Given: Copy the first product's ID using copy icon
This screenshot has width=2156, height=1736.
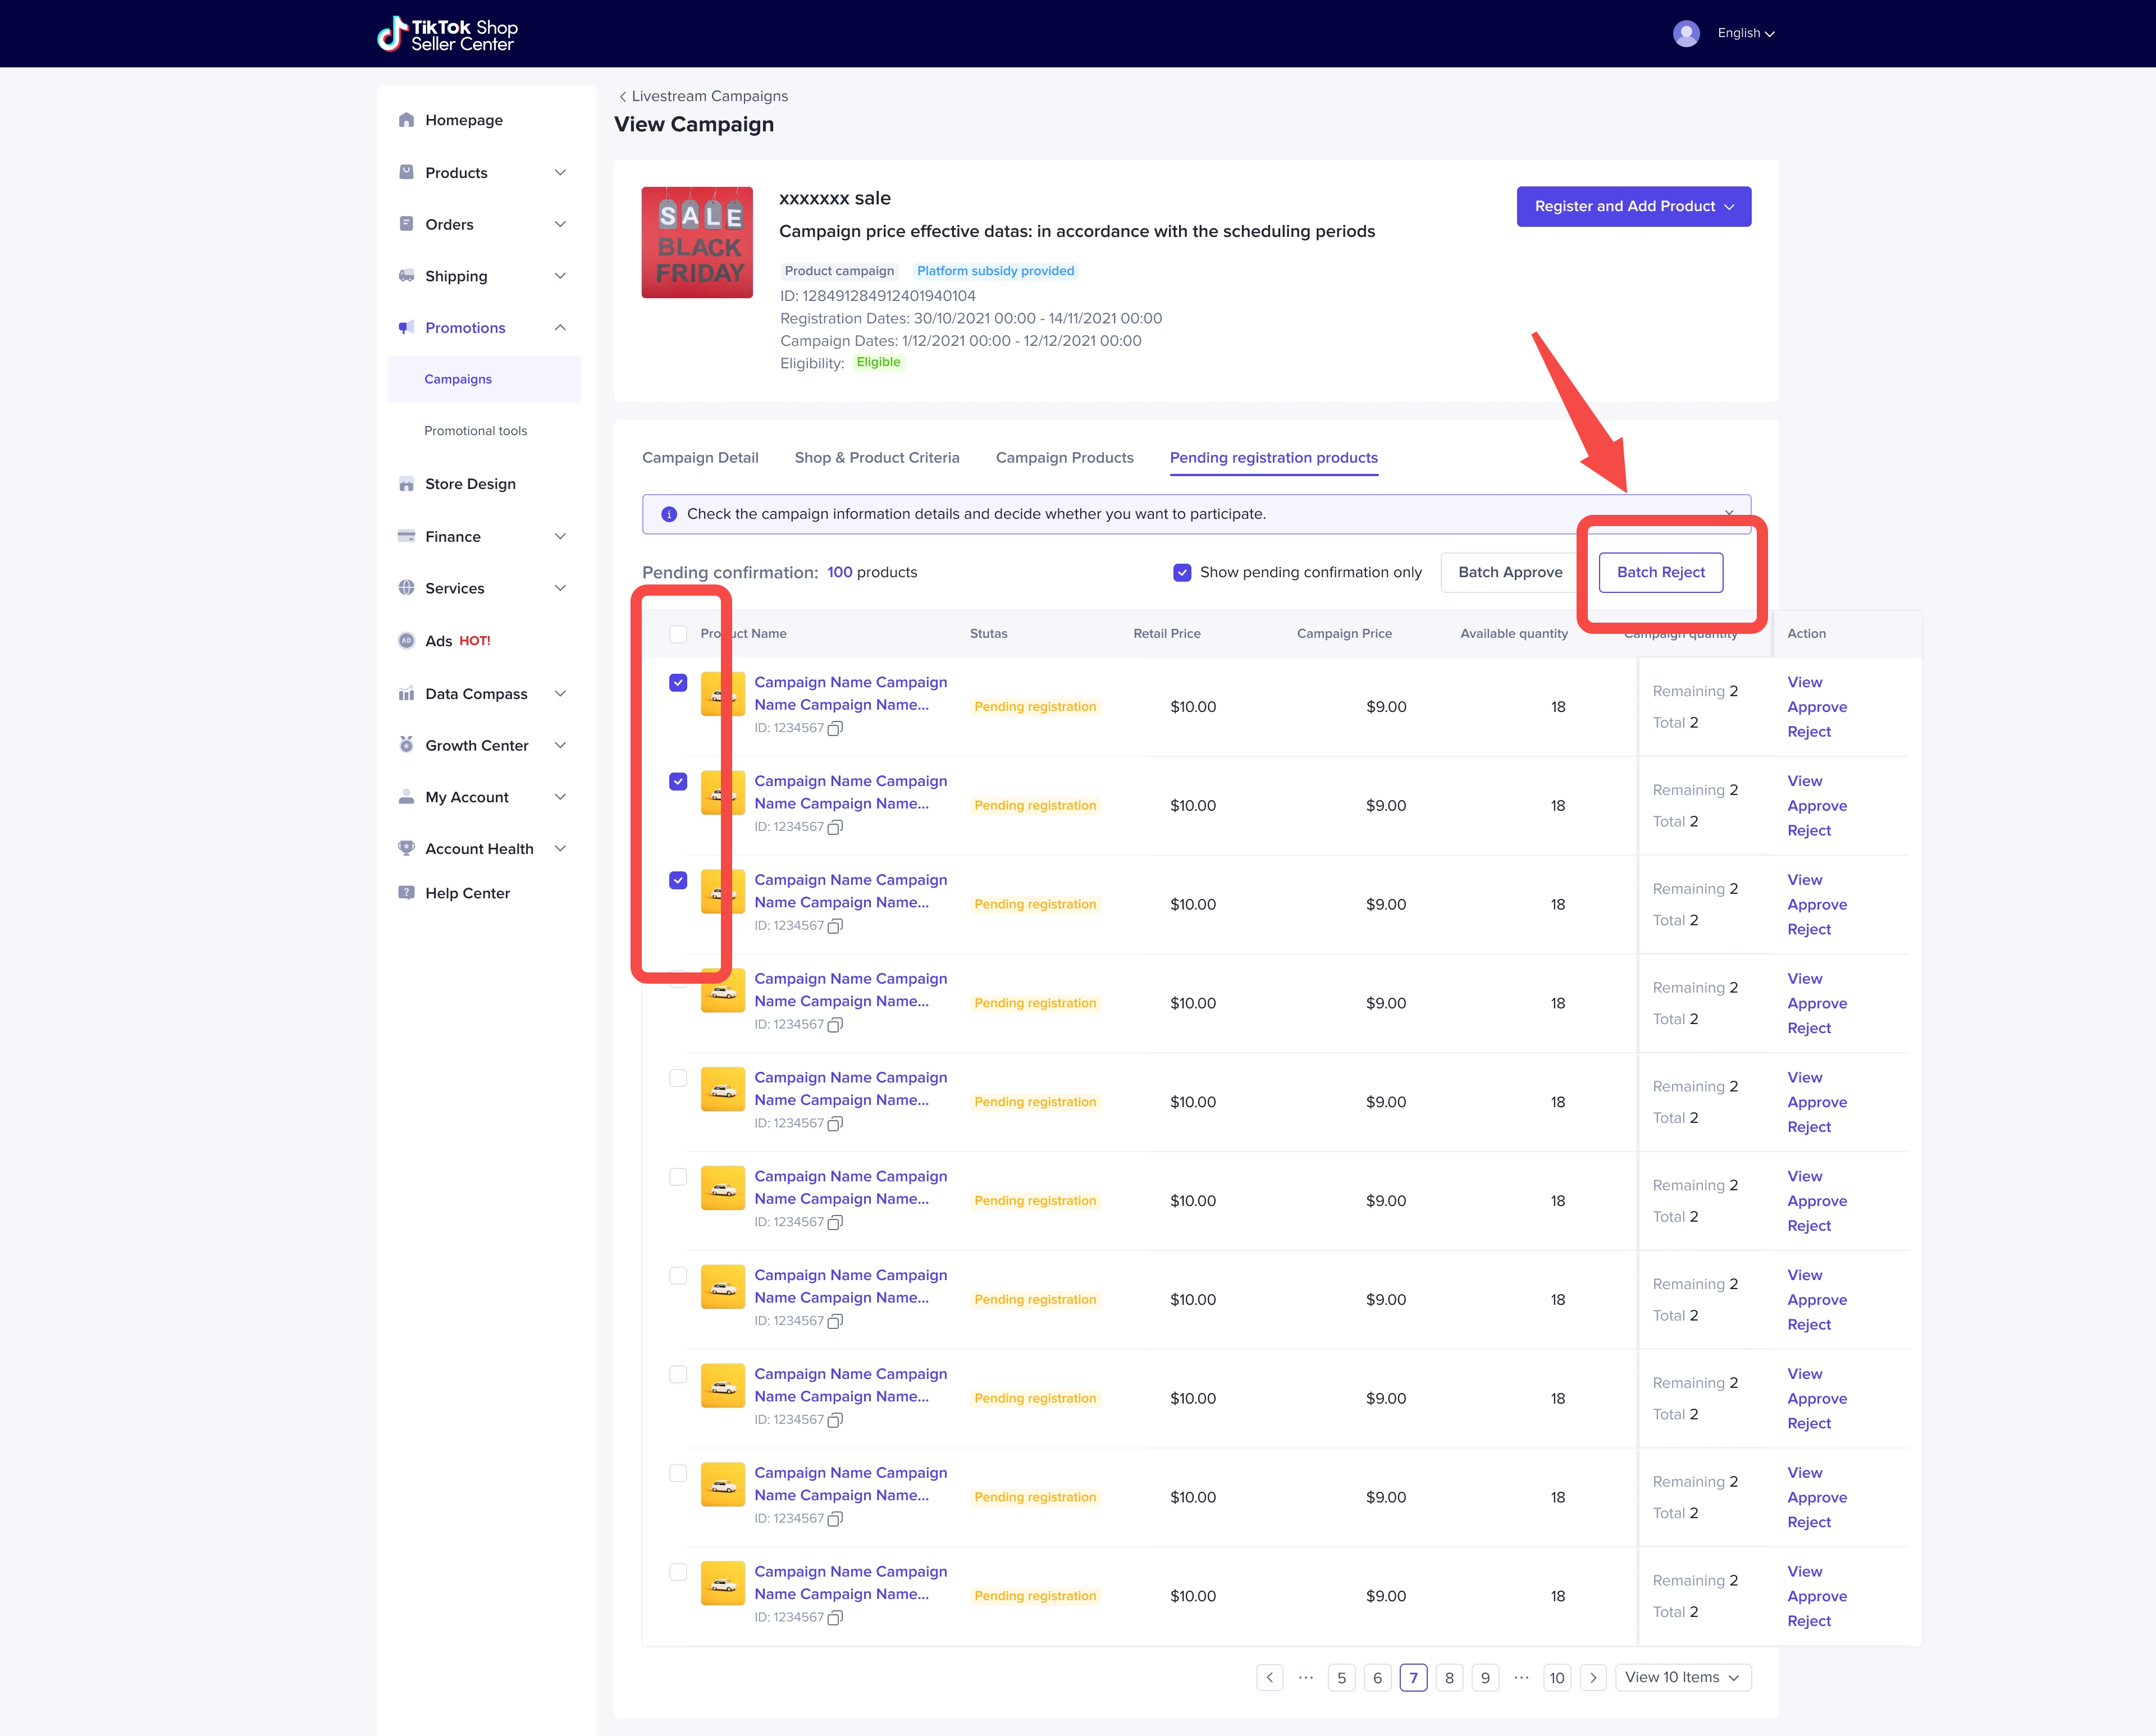Looking at the screenshot, I should click(836, 728).
